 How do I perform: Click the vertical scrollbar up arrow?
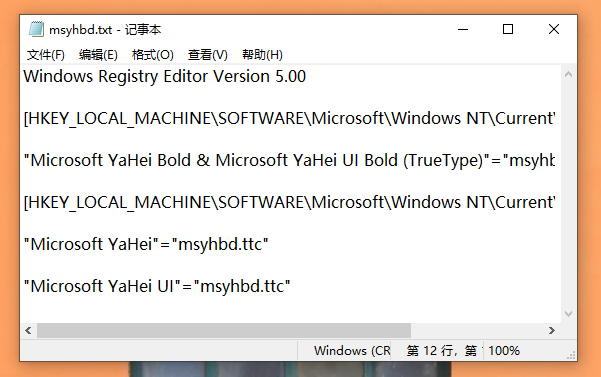pos(568,75)
